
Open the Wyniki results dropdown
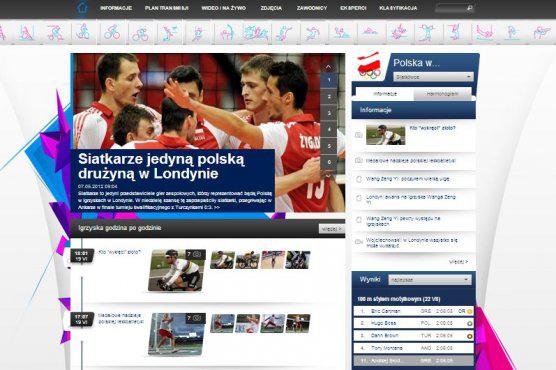430,280
